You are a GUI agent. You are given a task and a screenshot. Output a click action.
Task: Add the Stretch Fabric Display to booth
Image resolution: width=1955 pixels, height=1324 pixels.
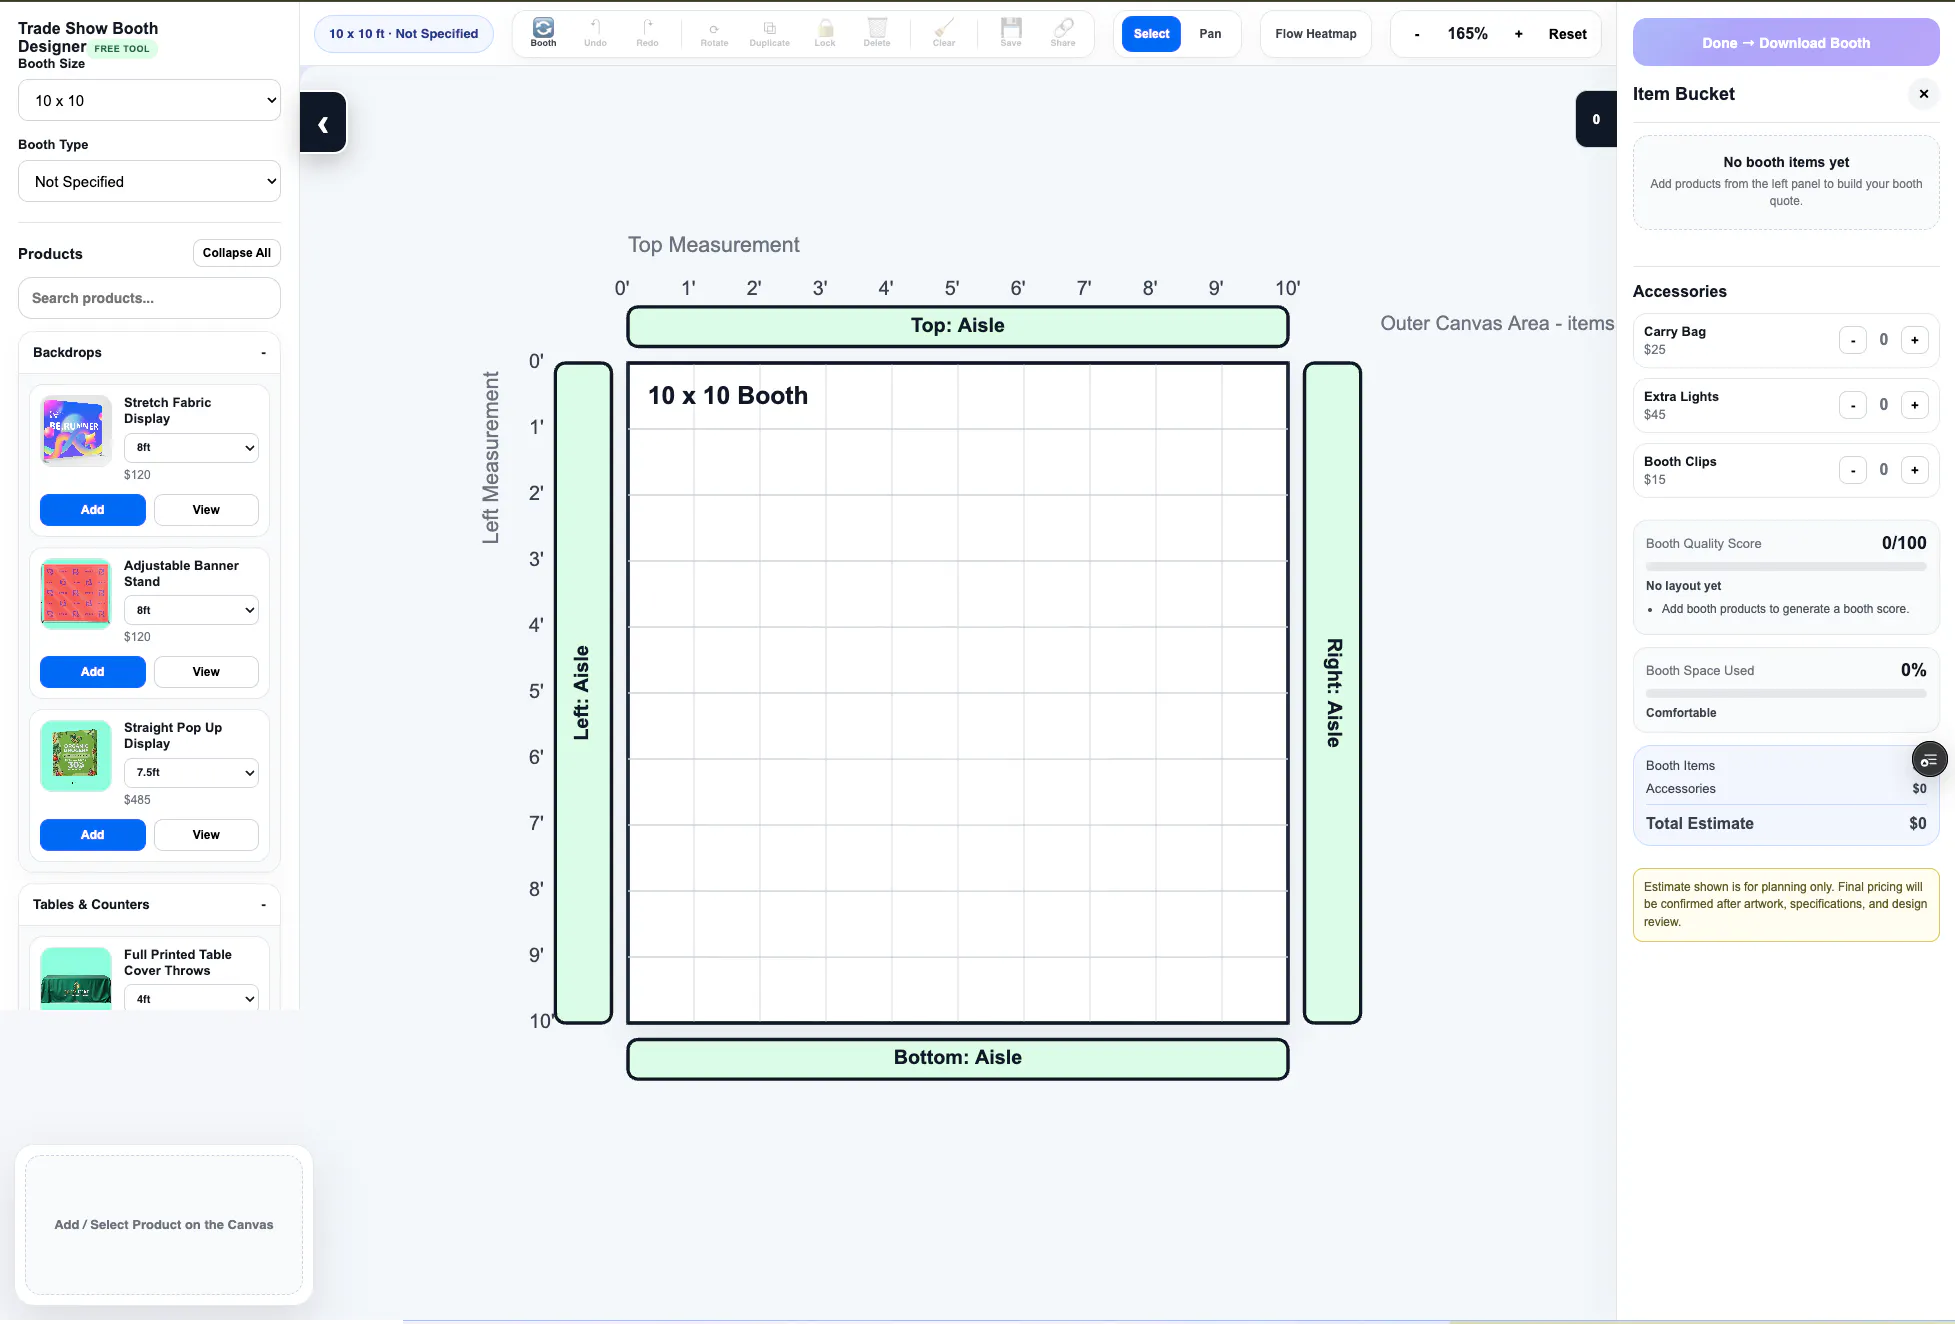tap(92, 510)
